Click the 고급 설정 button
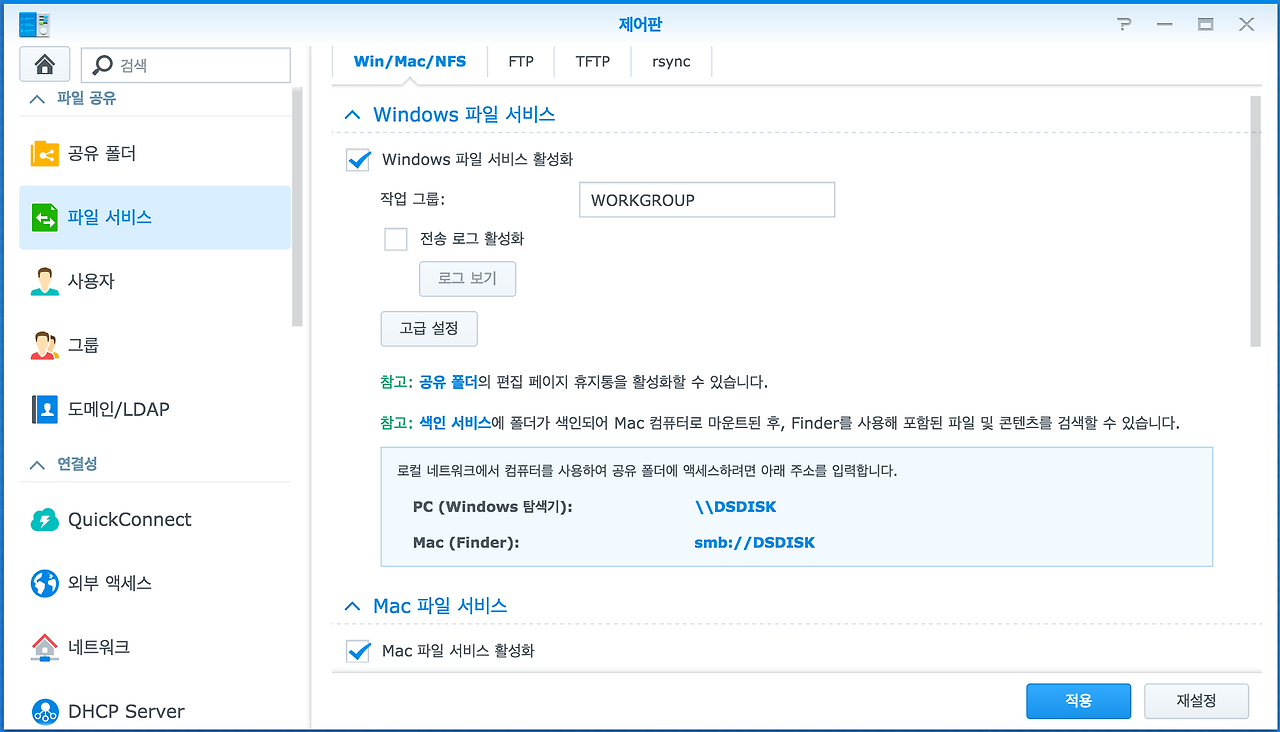This screenshot has width=1280, height=732. point(428,328)
